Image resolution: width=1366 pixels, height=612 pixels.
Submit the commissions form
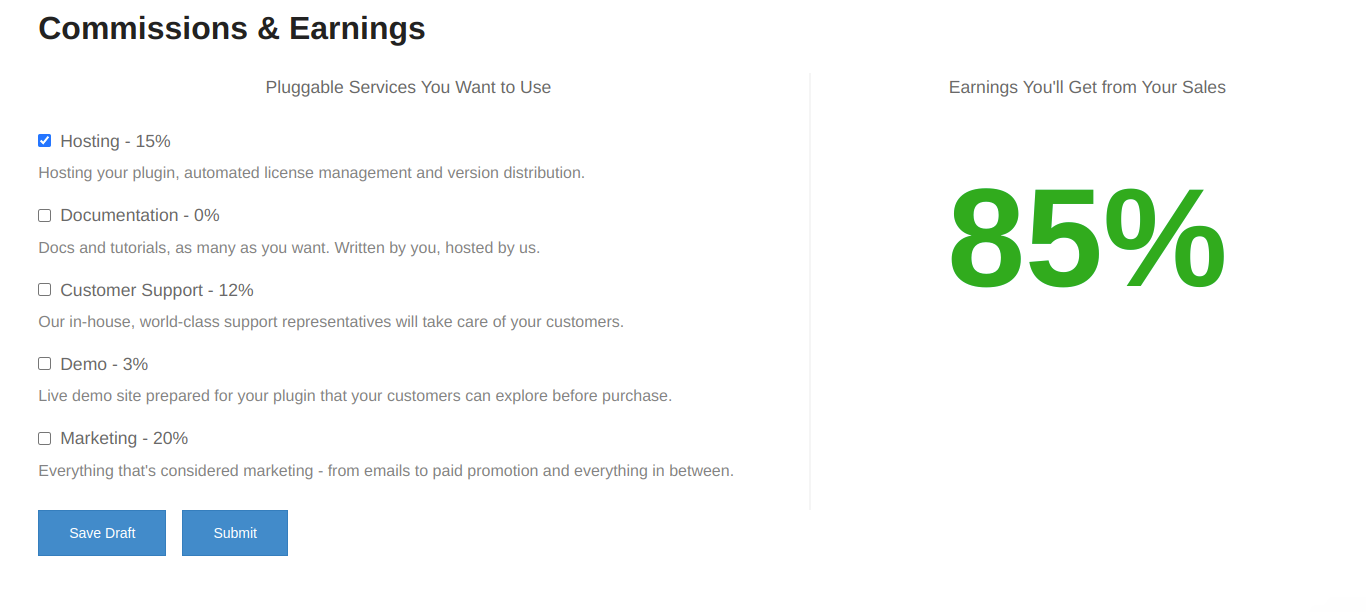[235, 533]
